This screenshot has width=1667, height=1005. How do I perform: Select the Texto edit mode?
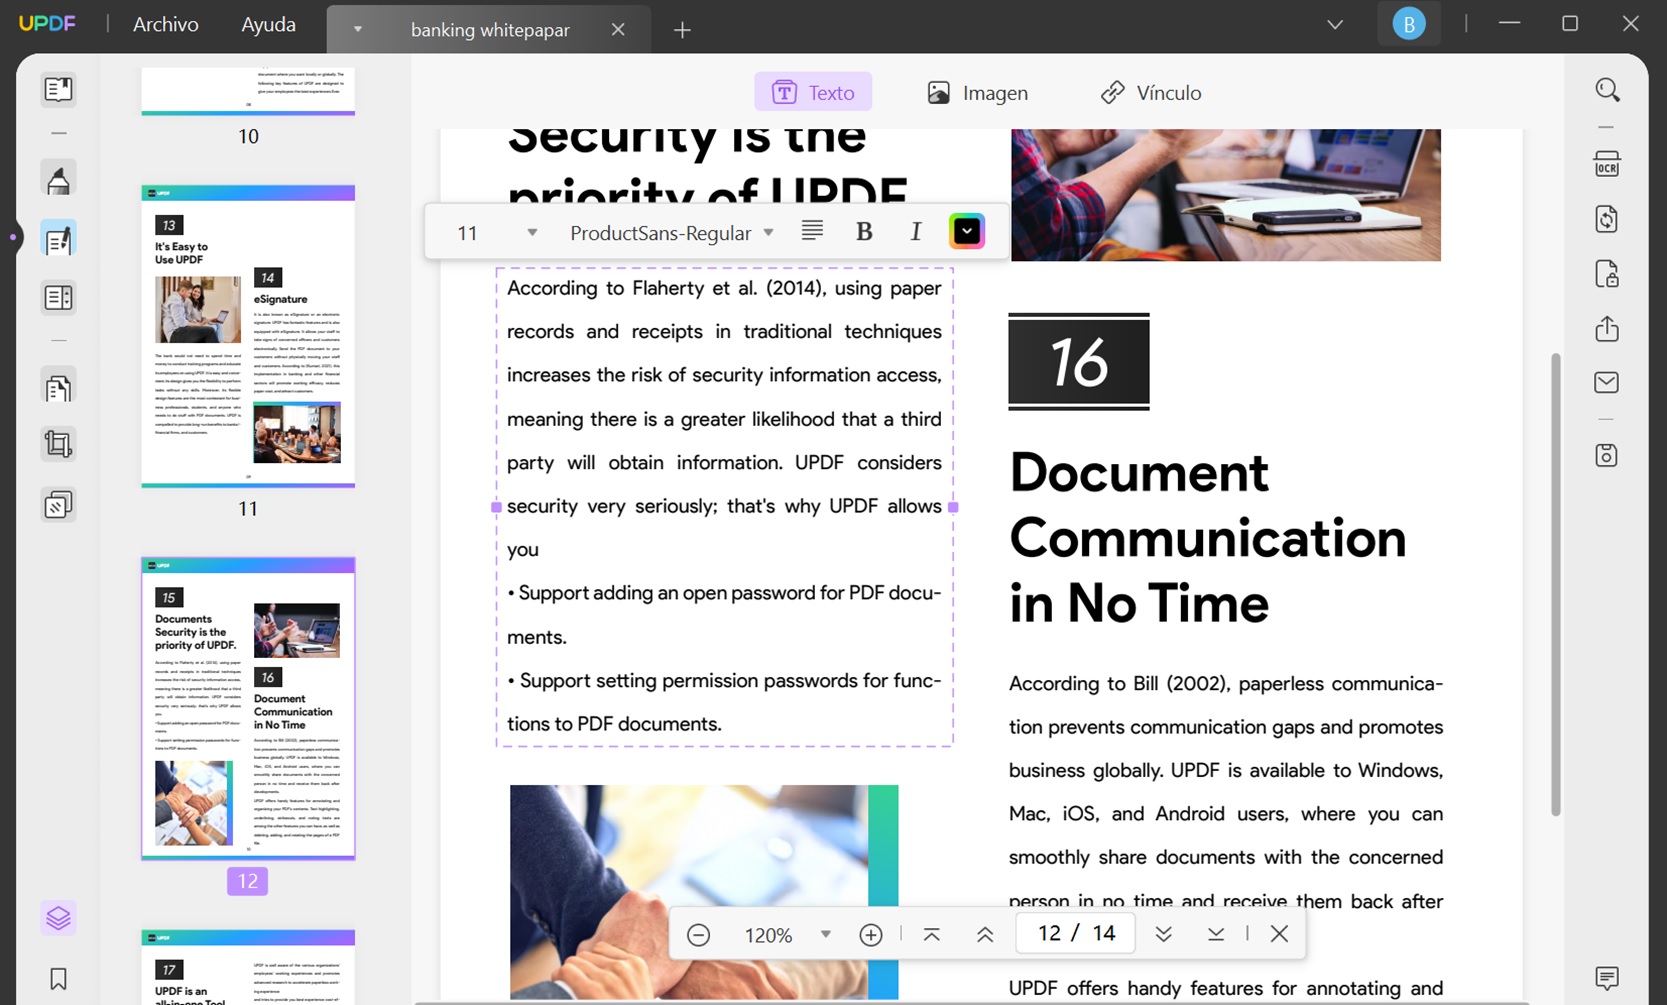813,92
